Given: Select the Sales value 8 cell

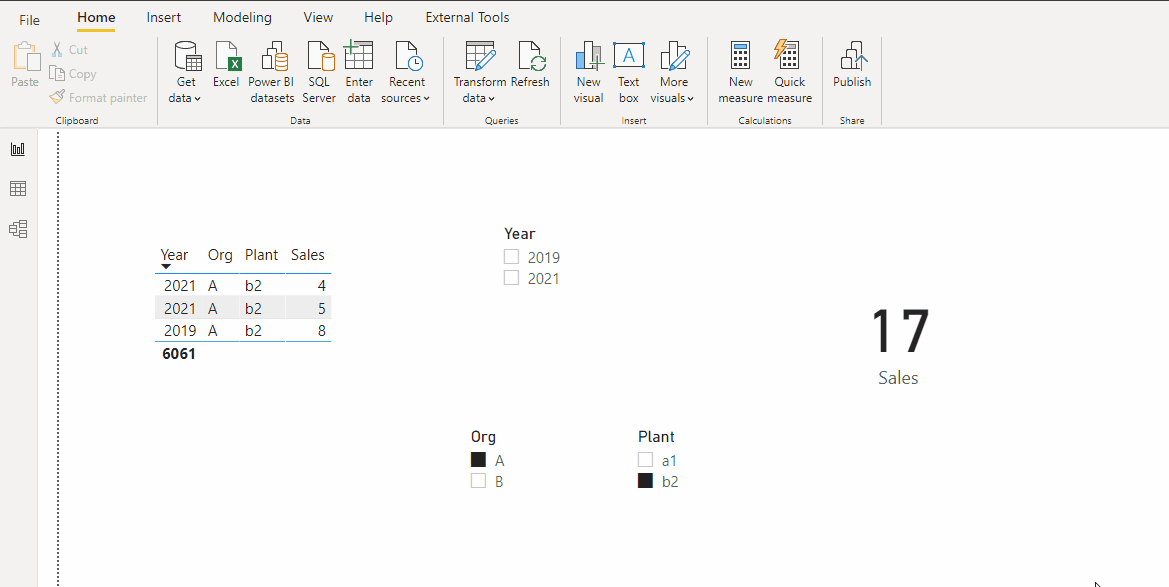Looking at the screenshot, I should coord(322,330).
